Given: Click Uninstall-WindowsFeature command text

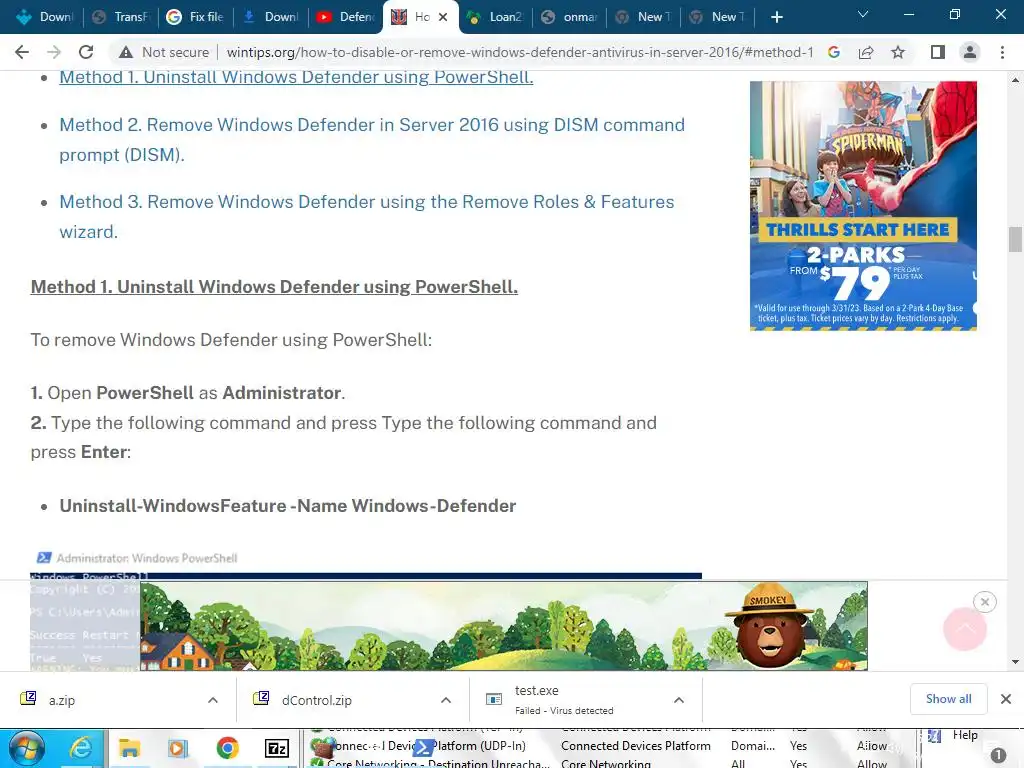Looking at the screenshot, I should tap(287, 506).
